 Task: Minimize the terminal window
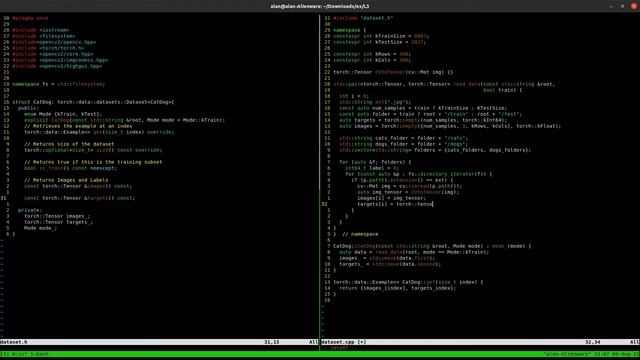tap(611, 6)
